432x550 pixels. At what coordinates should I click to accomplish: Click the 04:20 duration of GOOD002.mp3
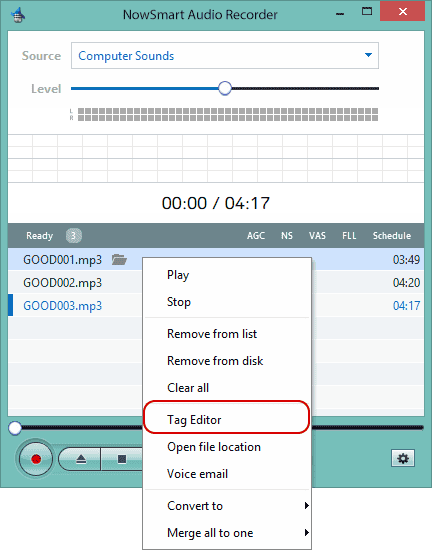(406, 283)
